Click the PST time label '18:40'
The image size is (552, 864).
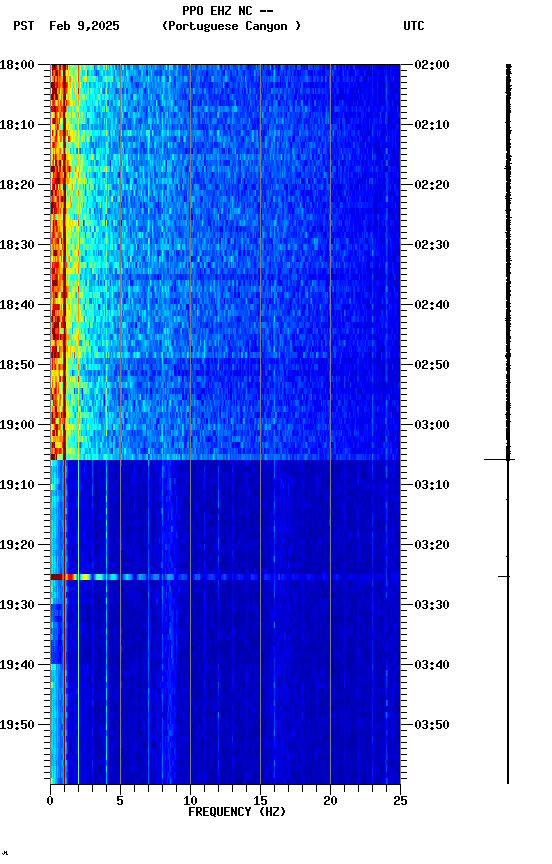[x=17, y=305]
